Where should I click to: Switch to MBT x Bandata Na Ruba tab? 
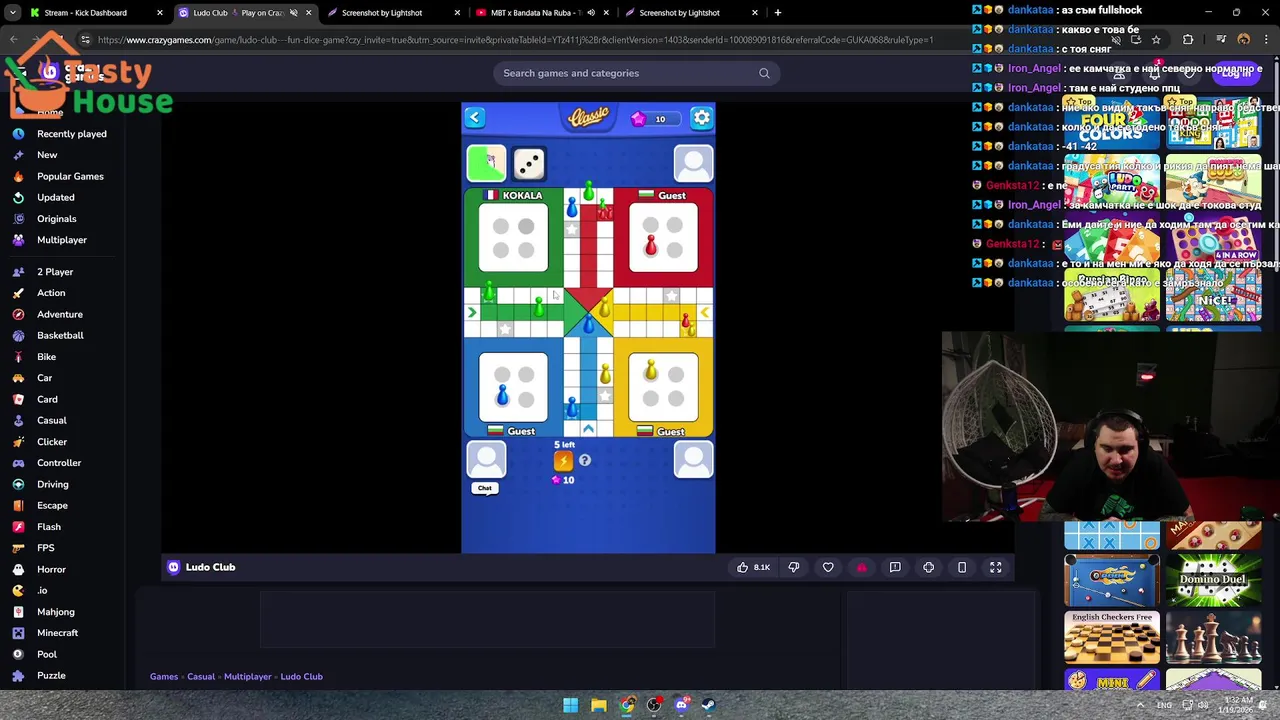click(535, 13)
